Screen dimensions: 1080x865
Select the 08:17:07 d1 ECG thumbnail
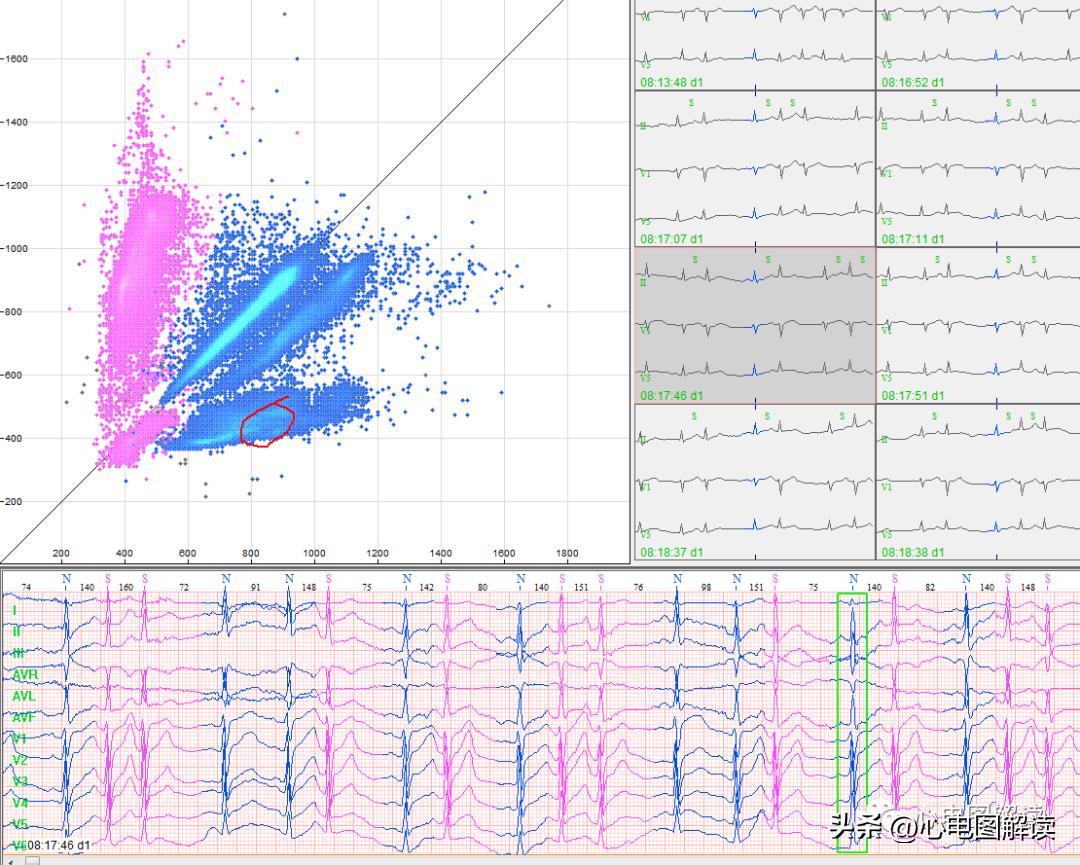[x=754, y=169]
